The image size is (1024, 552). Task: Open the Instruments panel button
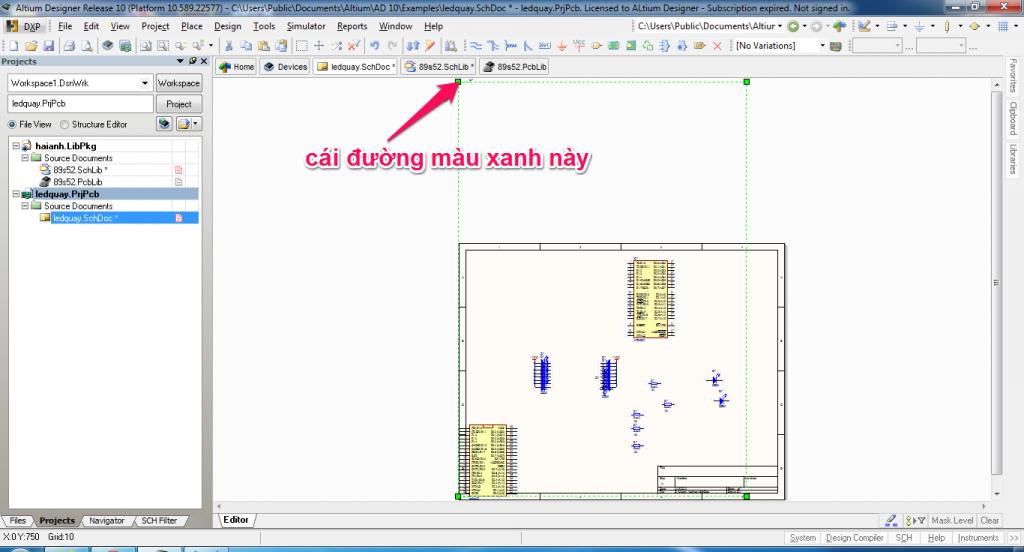978,538
